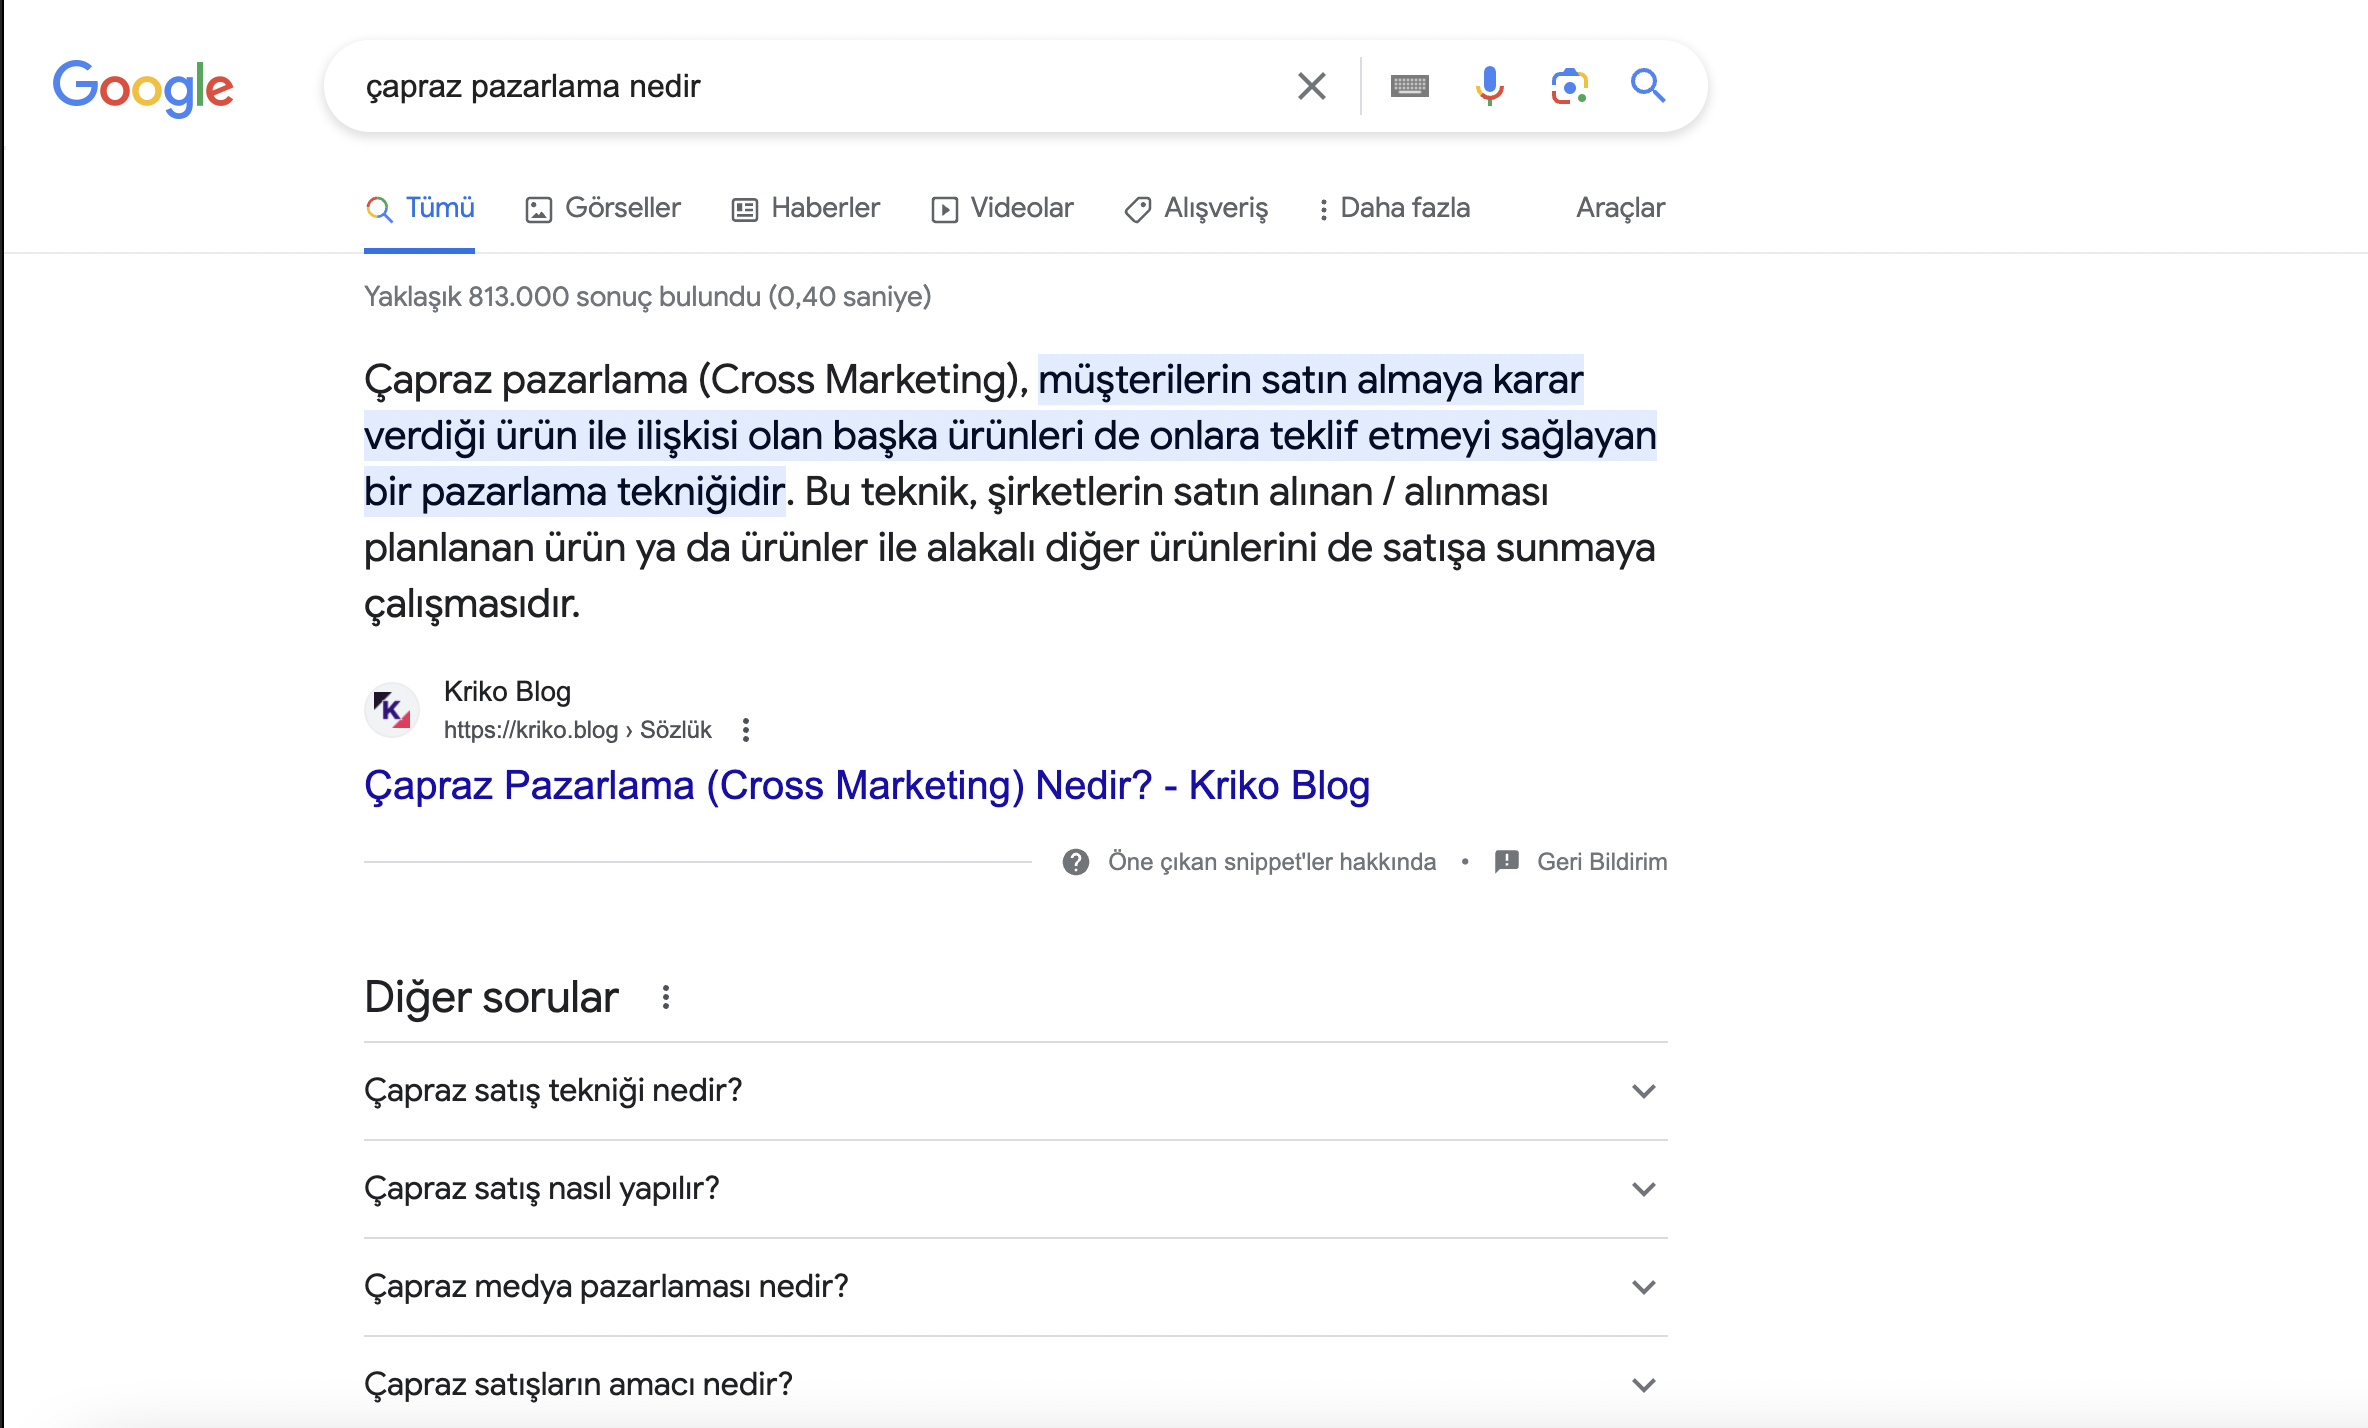2368x1428 pixels.
Task: Start voice search with microphone icon
Action: click(x=1489, y=87)
